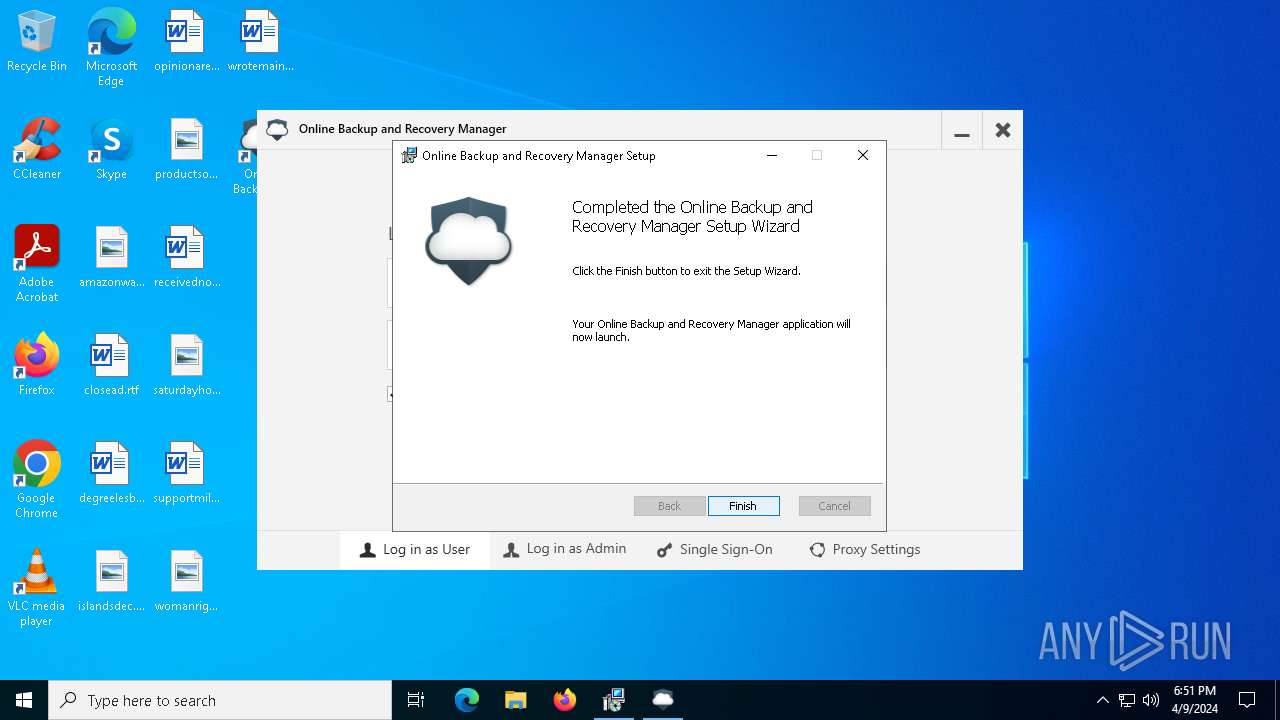The height and width of the screenshot is (720, 1280).
Task: Launch Firefox from the taskbar
Action: tap(565, 700)
